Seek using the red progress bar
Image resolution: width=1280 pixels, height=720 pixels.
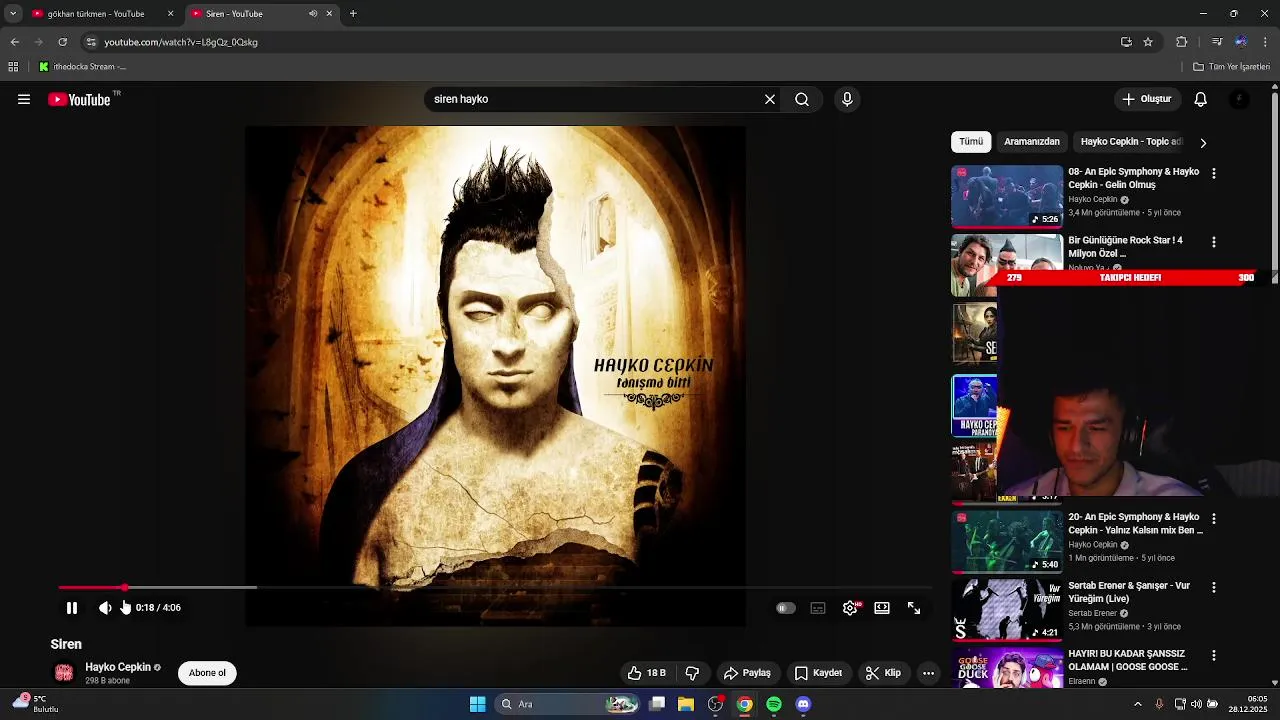click(x=495, y=587)
